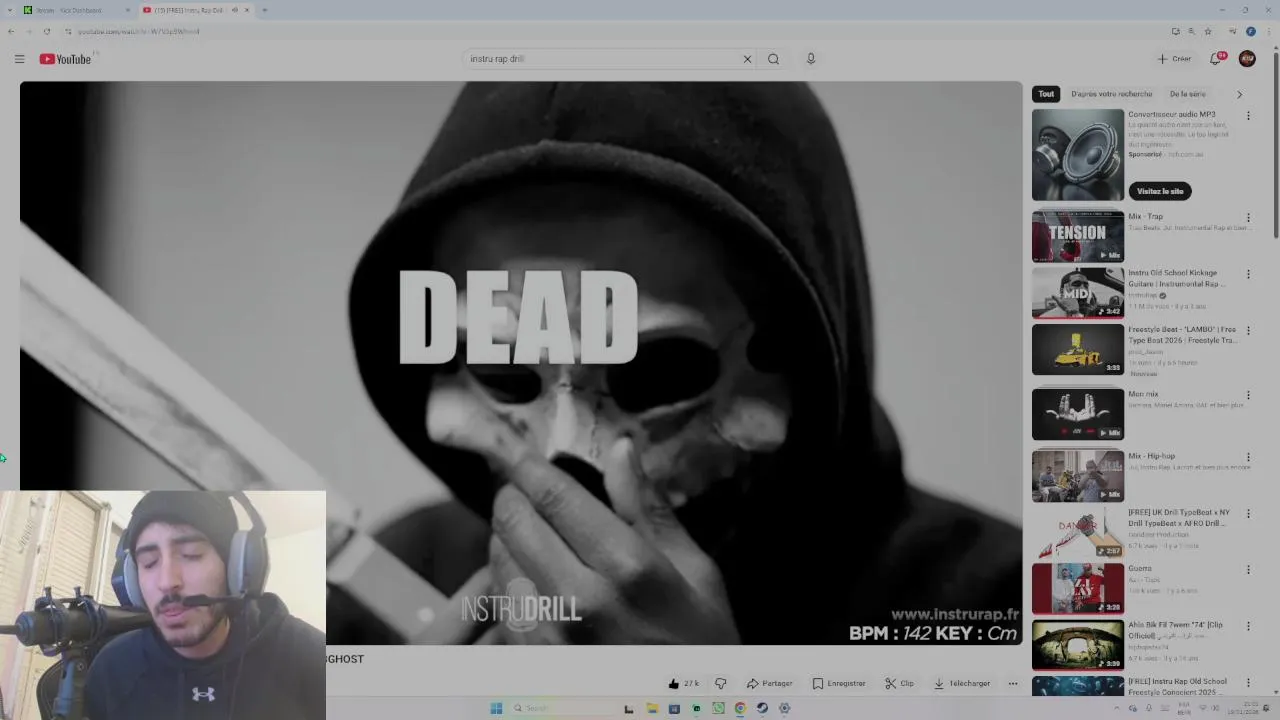Screen dimensions: 1280x720
Task: Open File Explorer from the taskbar
Action: tap(652, 708)
